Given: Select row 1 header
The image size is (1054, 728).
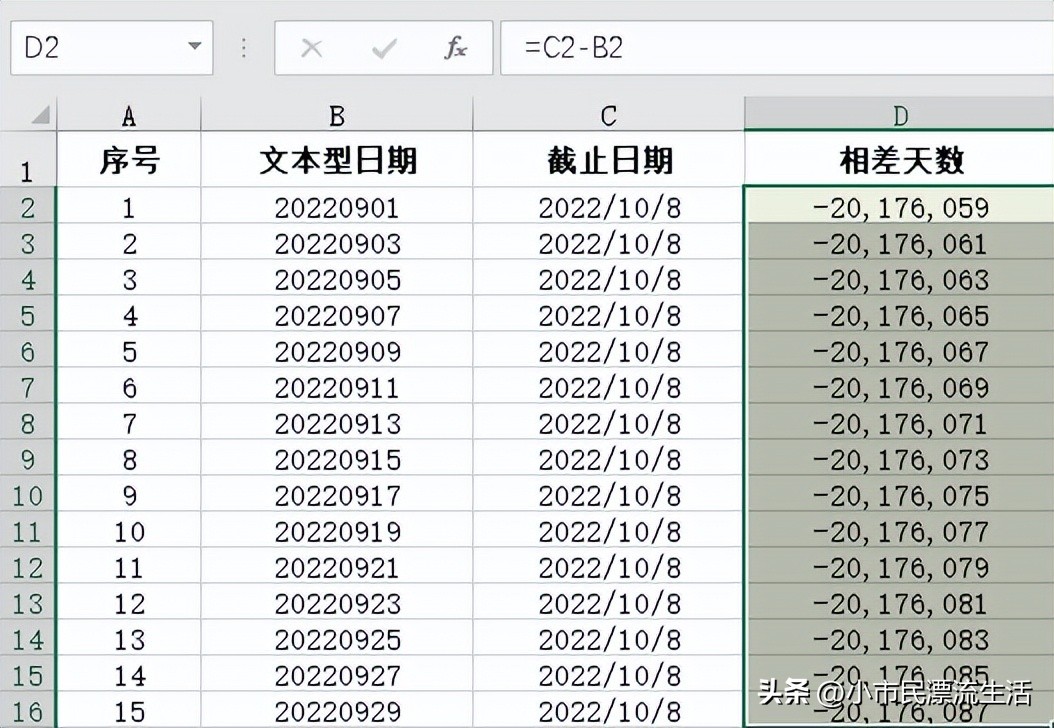Looking at the screenshot, I should coord(27,159).
